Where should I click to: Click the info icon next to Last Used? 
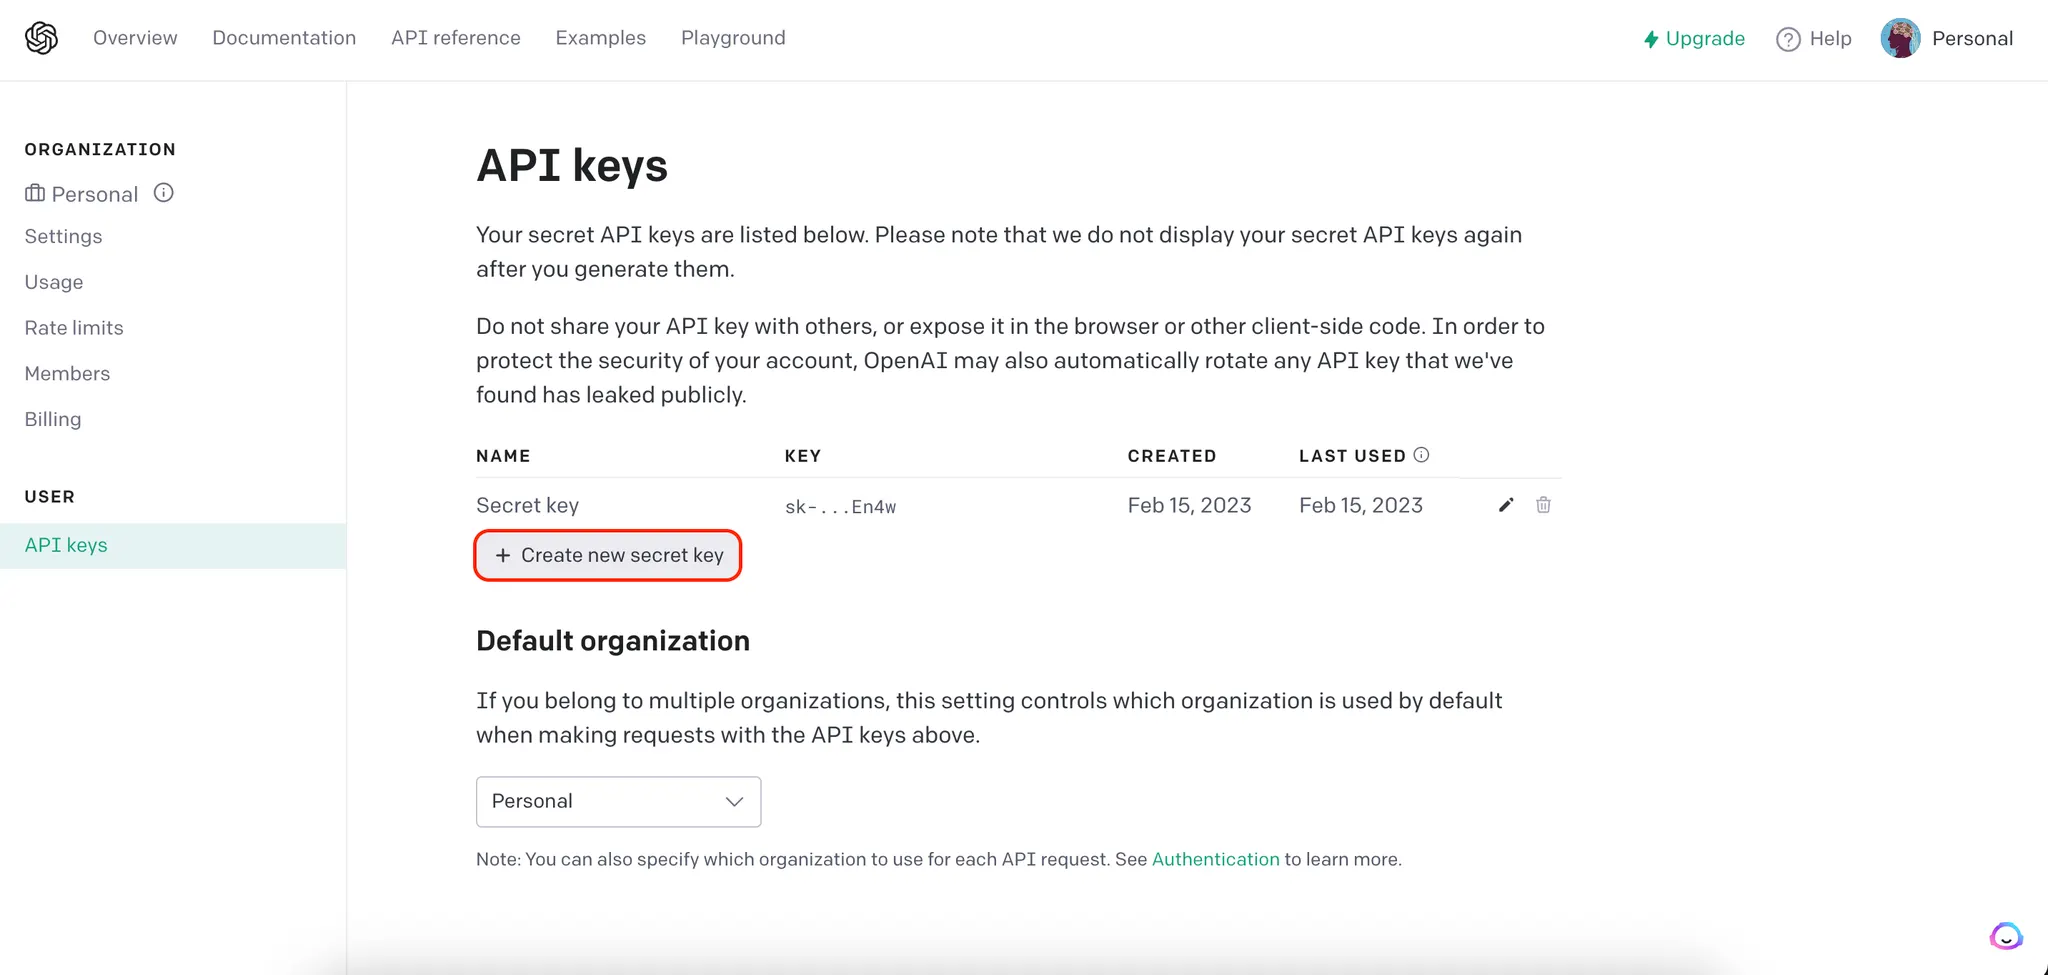pos(1421,455)
